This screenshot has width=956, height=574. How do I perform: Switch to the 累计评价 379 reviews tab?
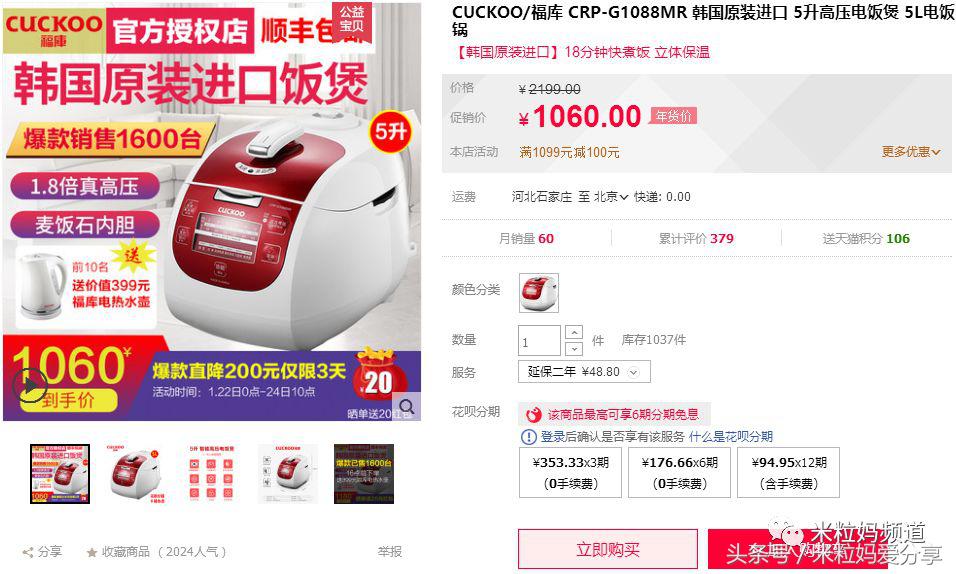pos(696,239)
